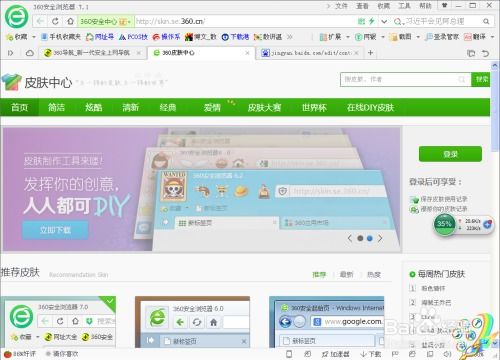The image size is (500, 360).
Task: Click the magnifier icon in browser search box
Action: pyautogui.click(x=486, y=22)
